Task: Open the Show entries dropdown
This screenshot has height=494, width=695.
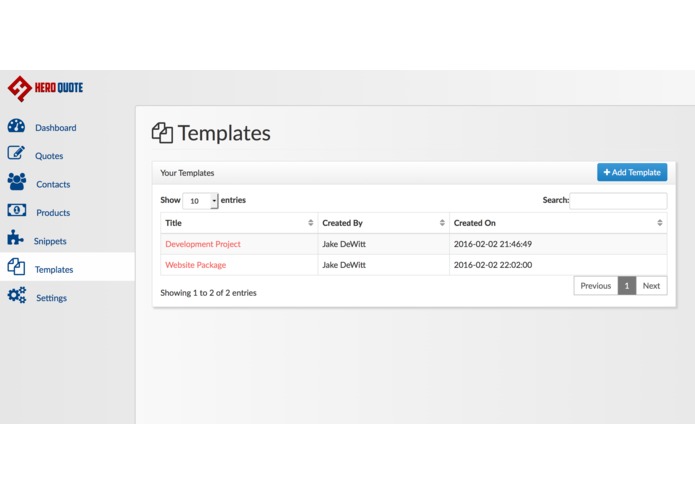Action: [x=200, y=201]
